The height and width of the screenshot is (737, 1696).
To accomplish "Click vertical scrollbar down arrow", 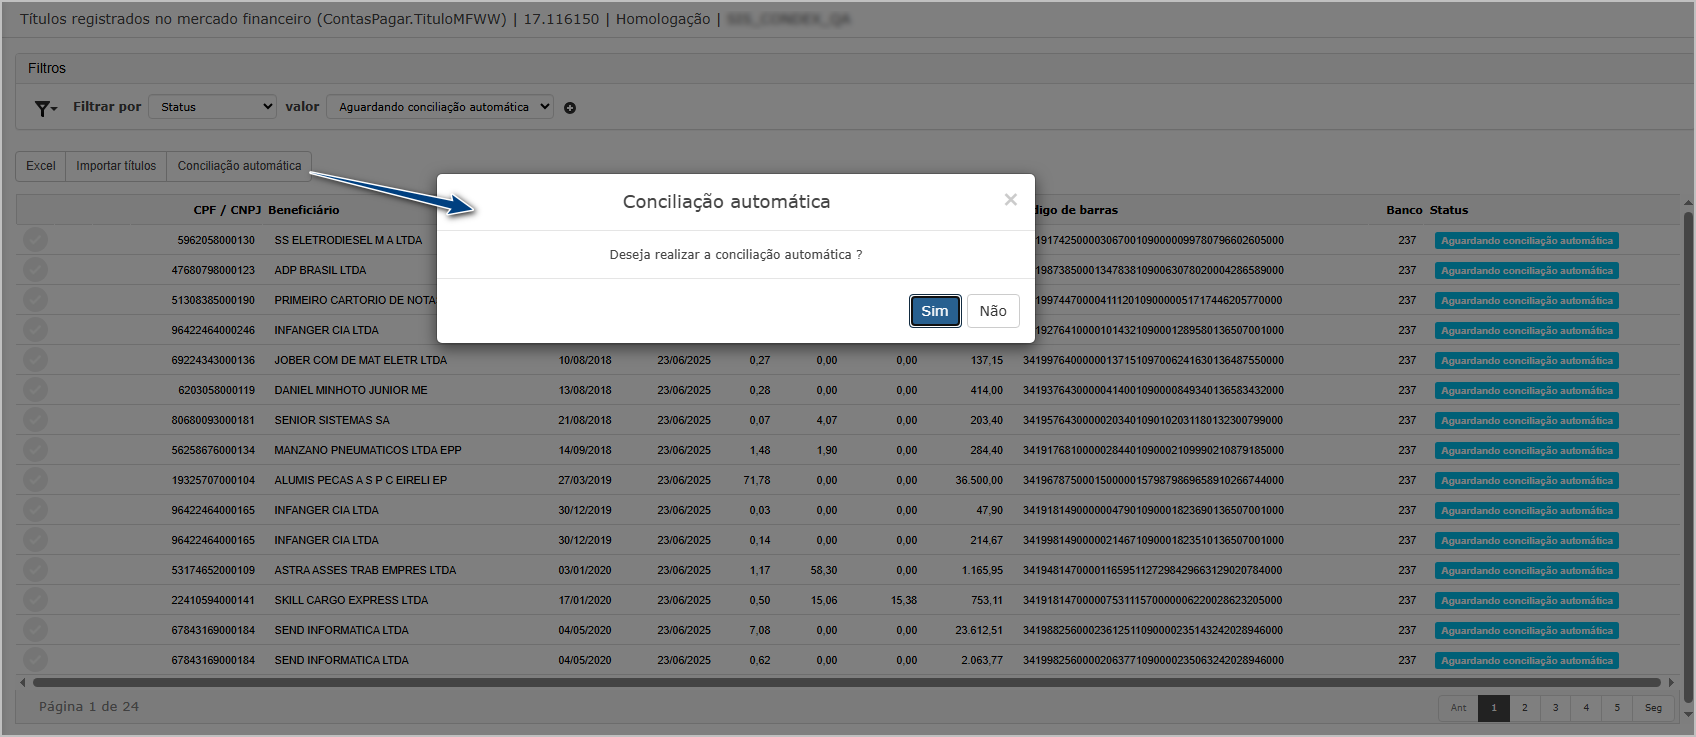I will [1688, 714].
